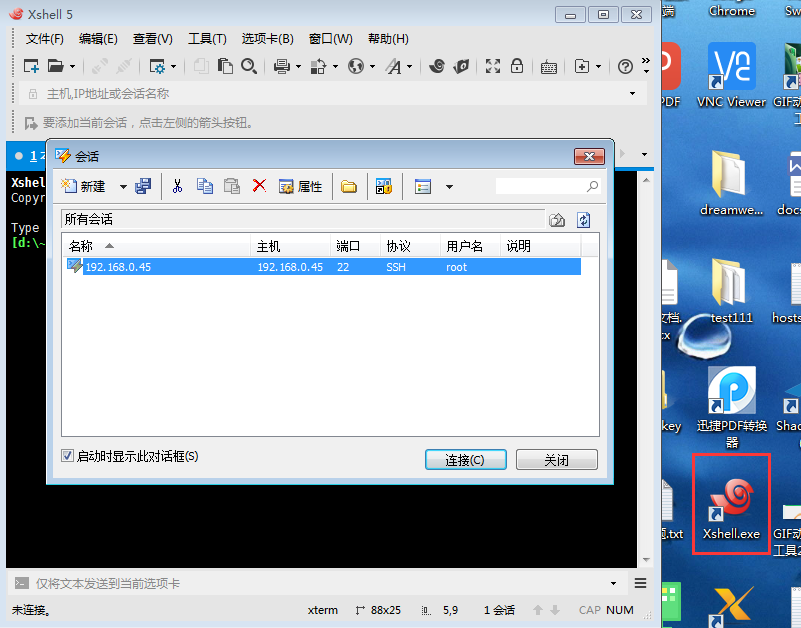
Task: Click the create shortcut icon in session dialog
Action: tap(384, 187)
